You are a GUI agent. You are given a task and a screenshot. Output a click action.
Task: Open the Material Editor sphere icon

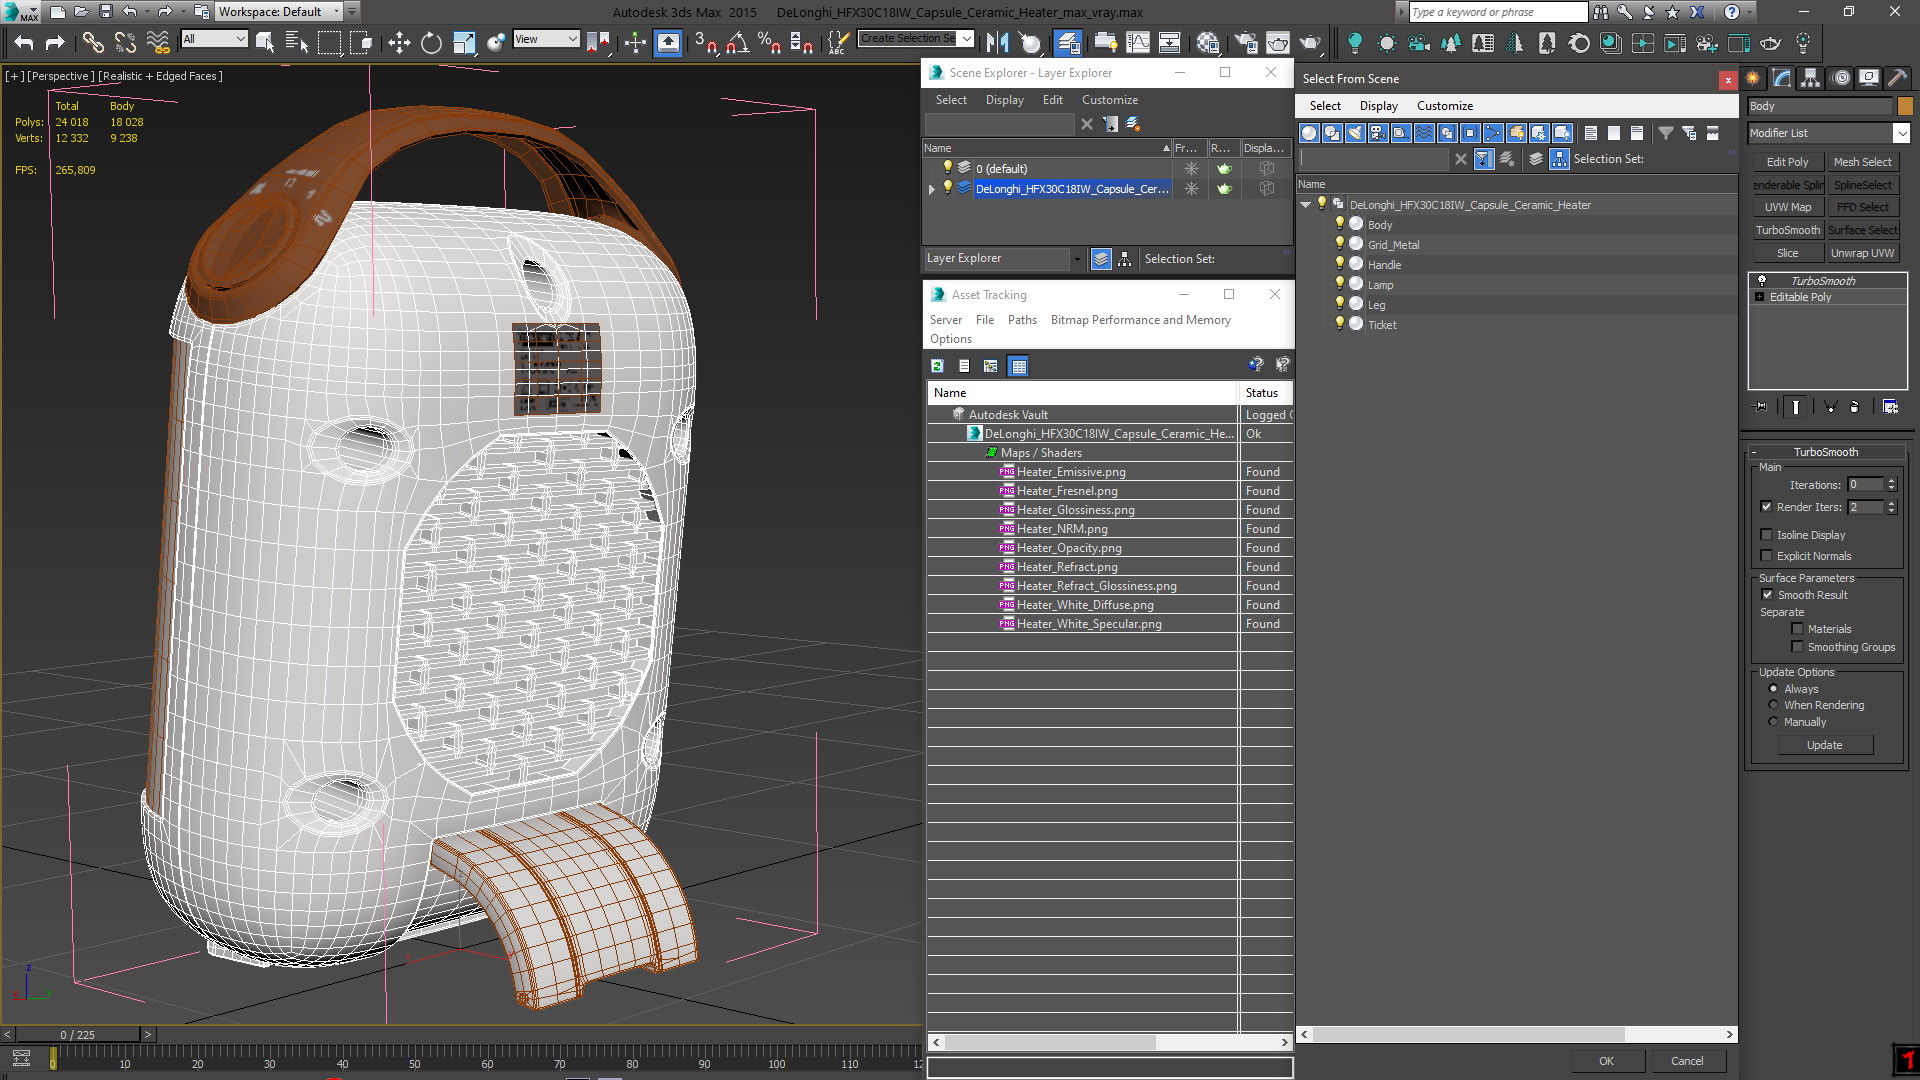(x=1208, y=42)
